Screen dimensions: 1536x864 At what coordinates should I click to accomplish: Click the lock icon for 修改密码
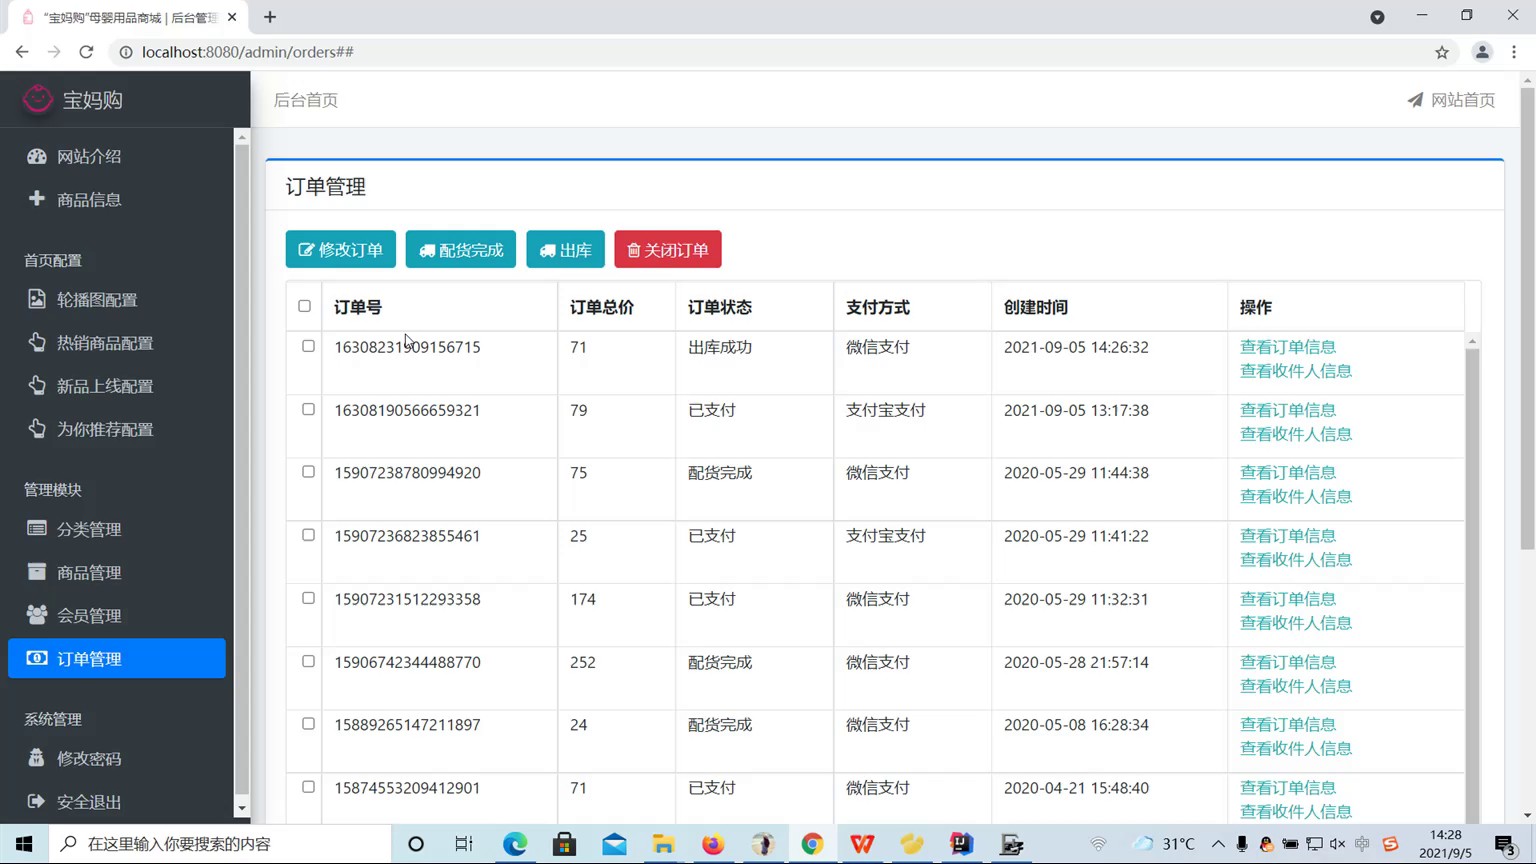click(x=37, y=757)
